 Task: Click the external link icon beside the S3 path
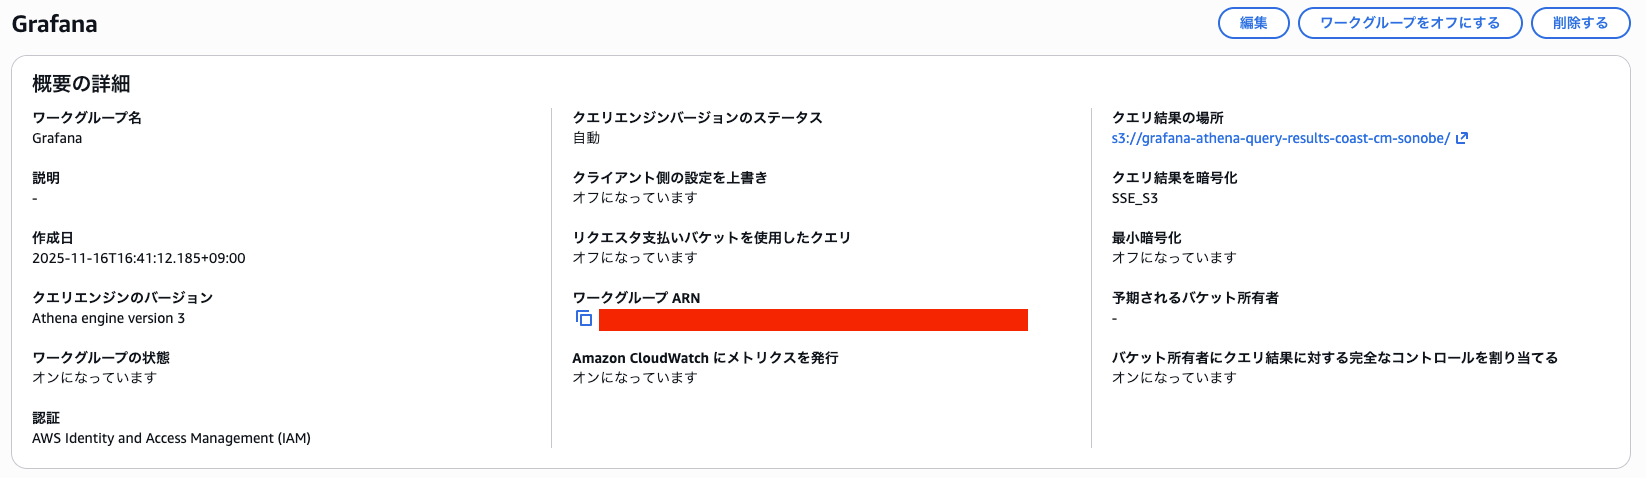click(x=1462, y=138)
